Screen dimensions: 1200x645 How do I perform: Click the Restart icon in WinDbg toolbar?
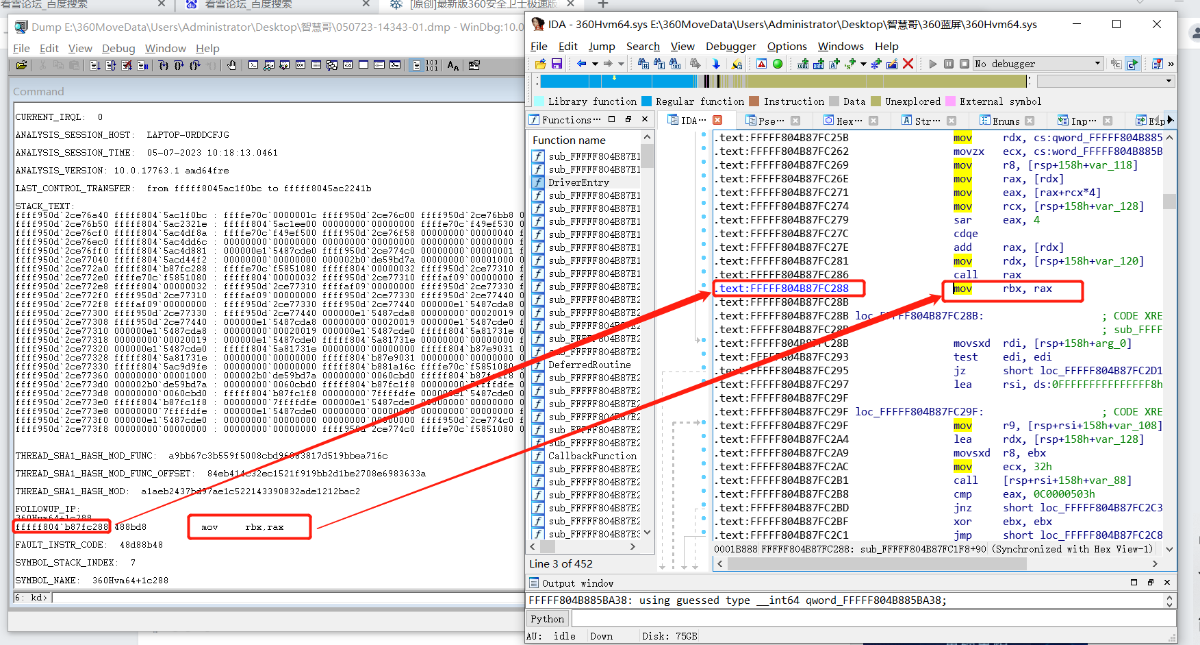pyautogui.click(x=110, y=65)
